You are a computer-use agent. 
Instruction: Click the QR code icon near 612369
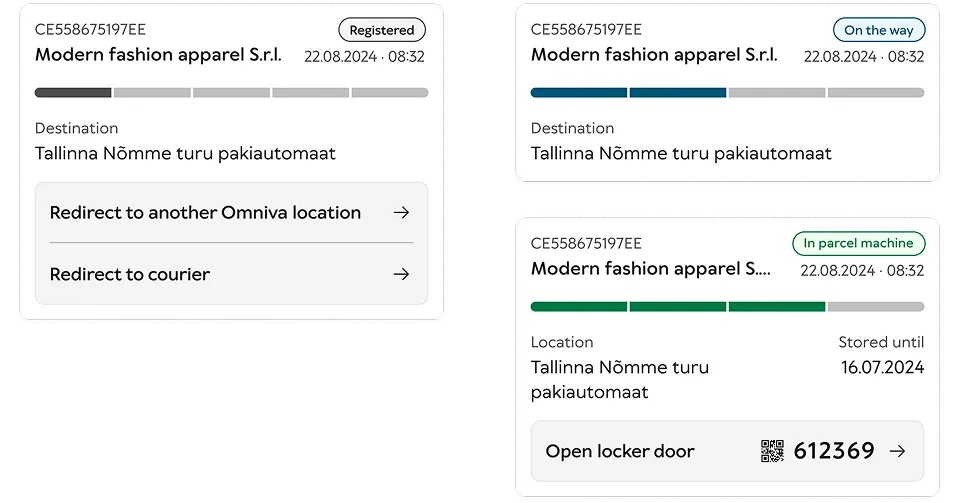click(x=772, y=451)
